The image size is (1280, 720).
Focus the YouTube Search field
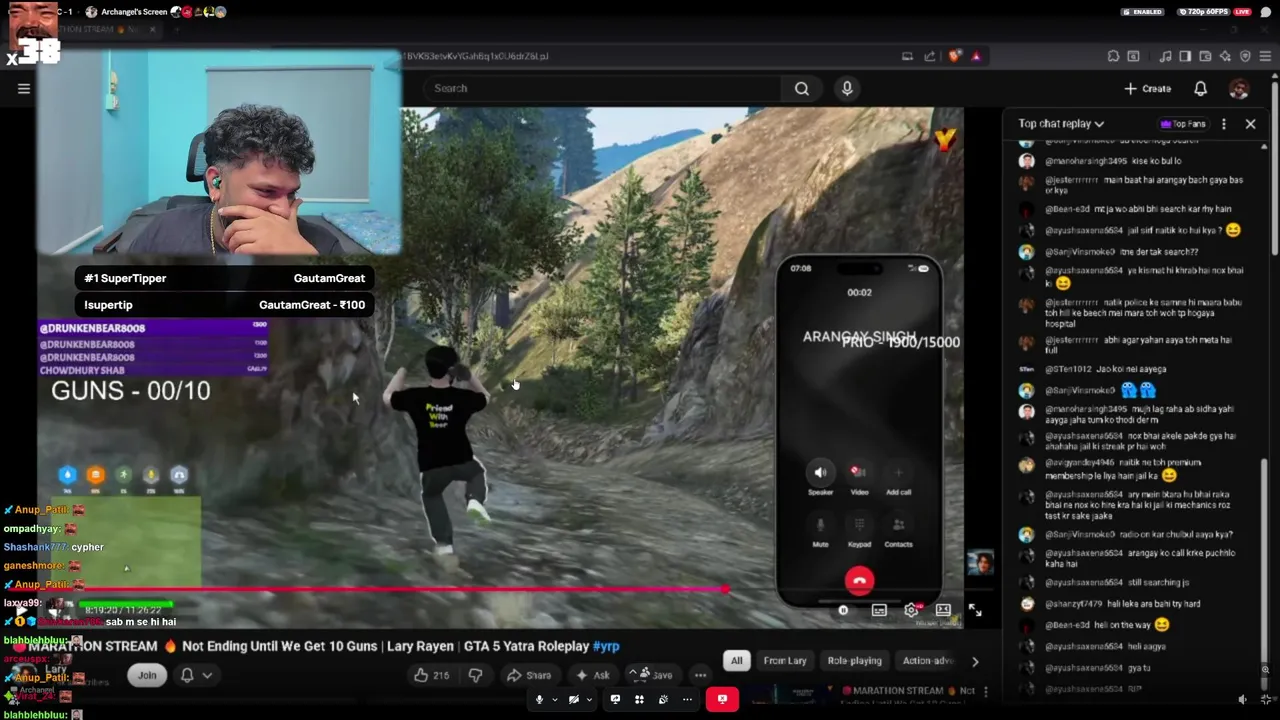(600, 88)
